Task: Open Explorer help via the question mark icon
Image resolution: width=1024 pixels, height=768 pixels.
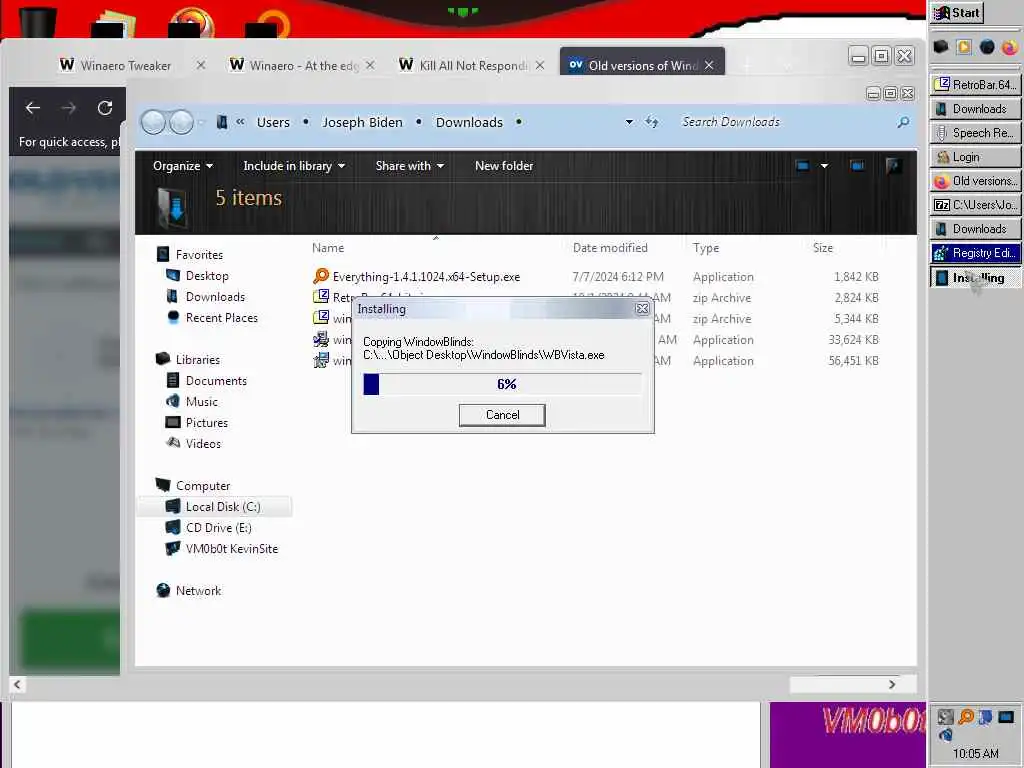Action: [x=893, y=166]
